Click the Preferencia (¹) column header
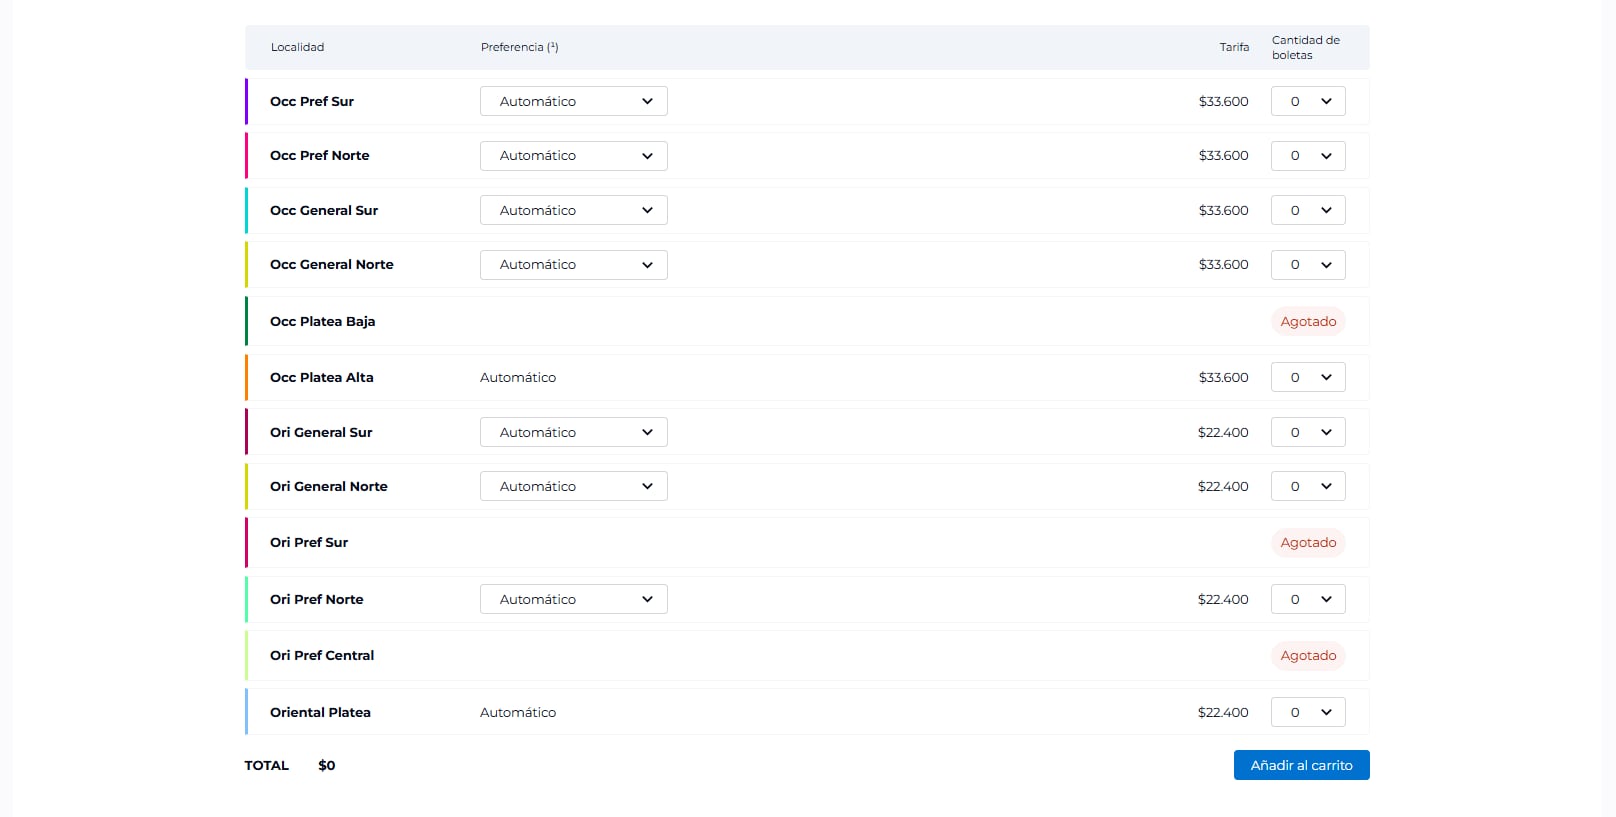 [x=519, y=47]
